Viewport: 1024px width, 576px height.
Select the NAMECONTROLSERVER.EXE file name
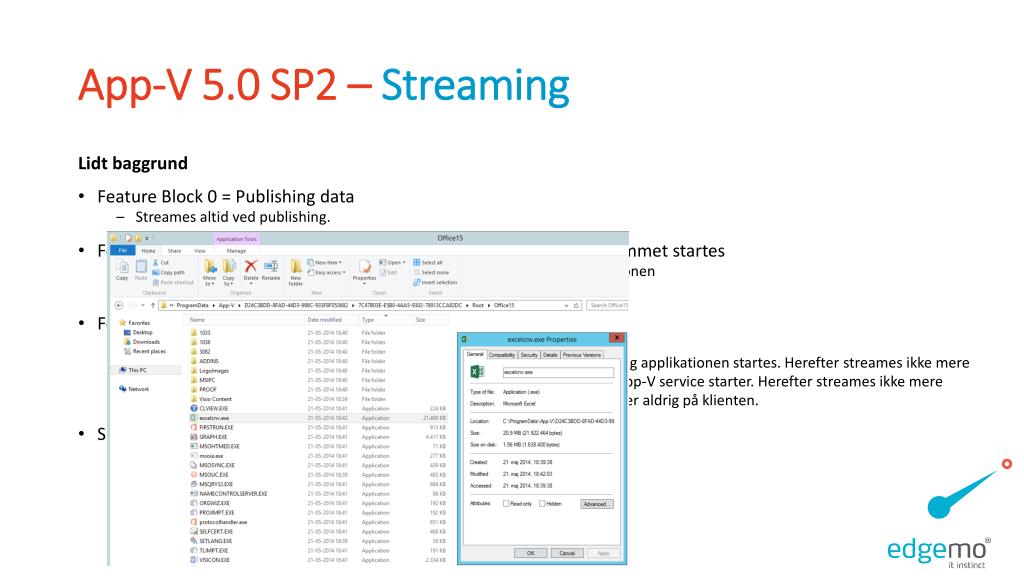[233, 494]
